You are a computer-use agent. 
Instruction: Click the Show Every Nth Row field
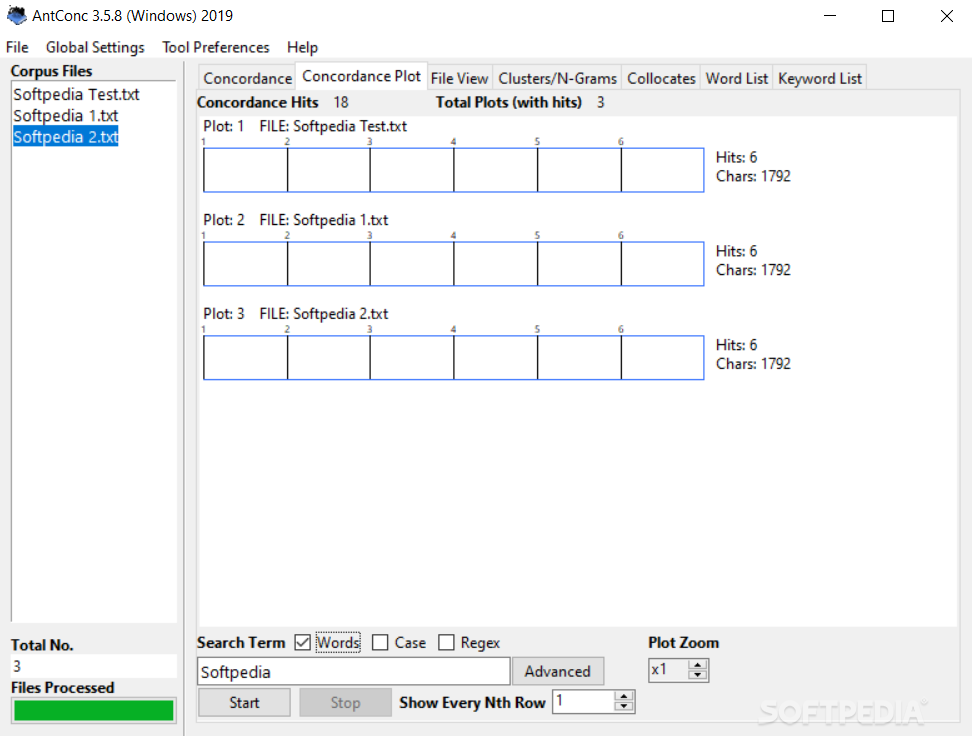click(x=583, y=701)
